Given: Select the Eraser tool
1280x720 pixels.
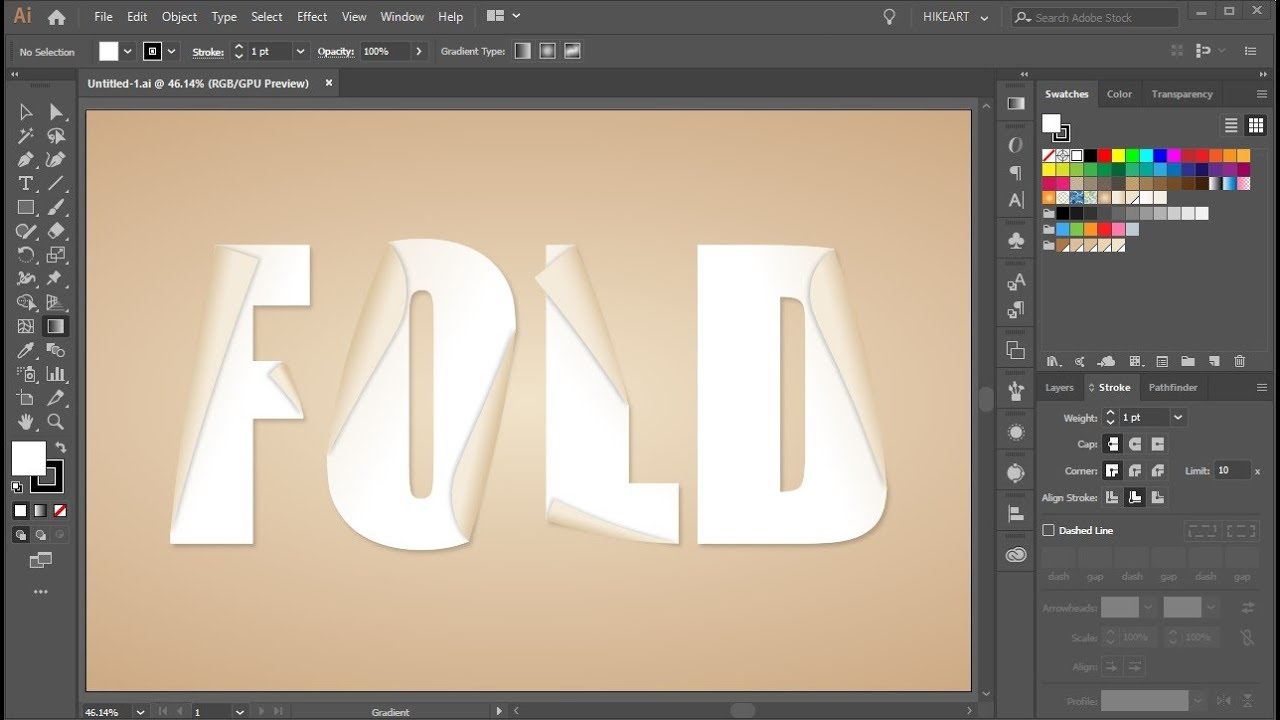Looking at the screenshot, I should pos(56,231).
